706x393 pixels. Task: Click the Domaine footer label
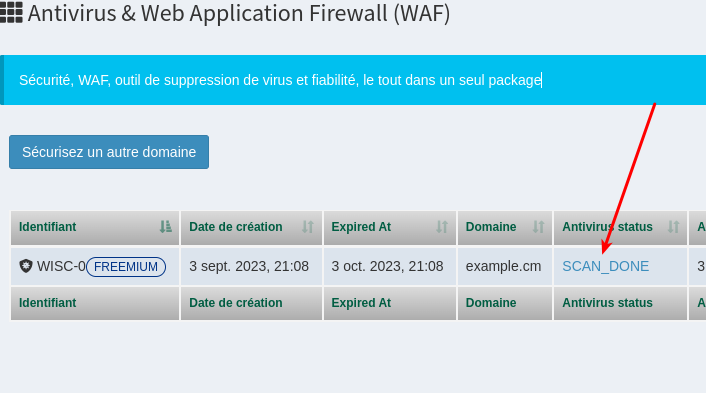(491, 303)
